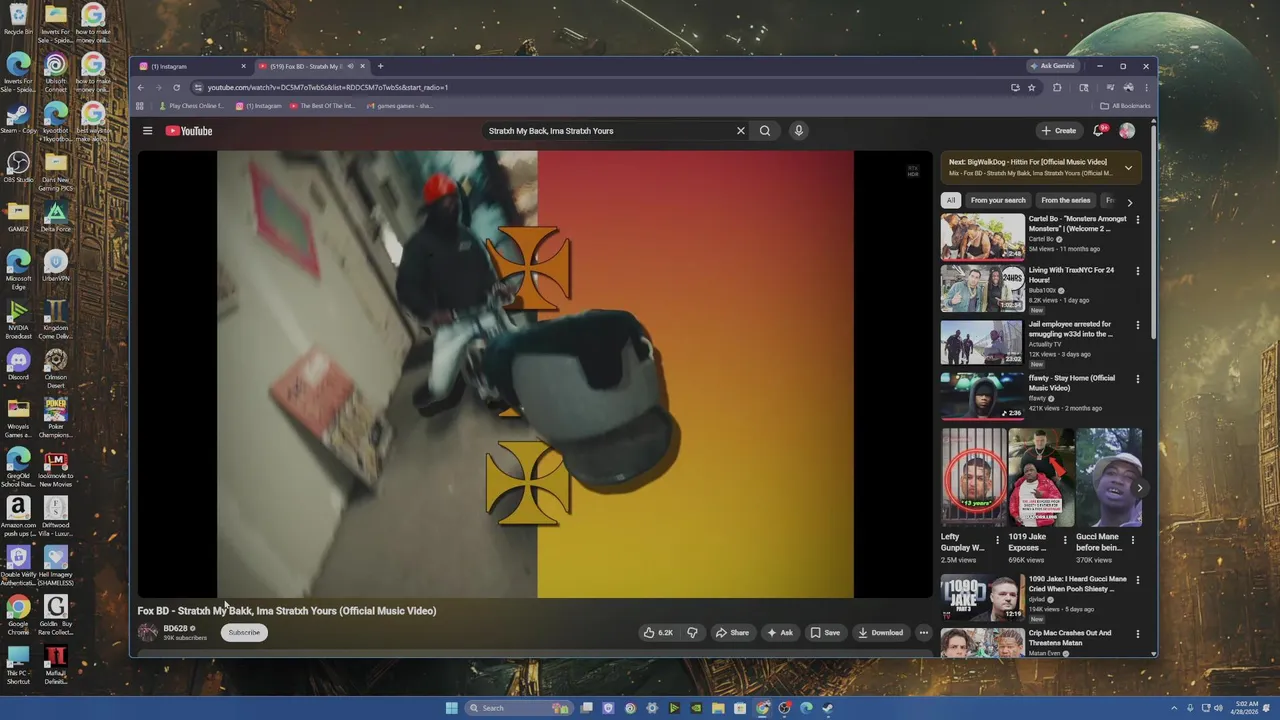The width and height of the screenshot is (1280, 720).
Task: Go back in Chrome browser
Action: (141, 87)
